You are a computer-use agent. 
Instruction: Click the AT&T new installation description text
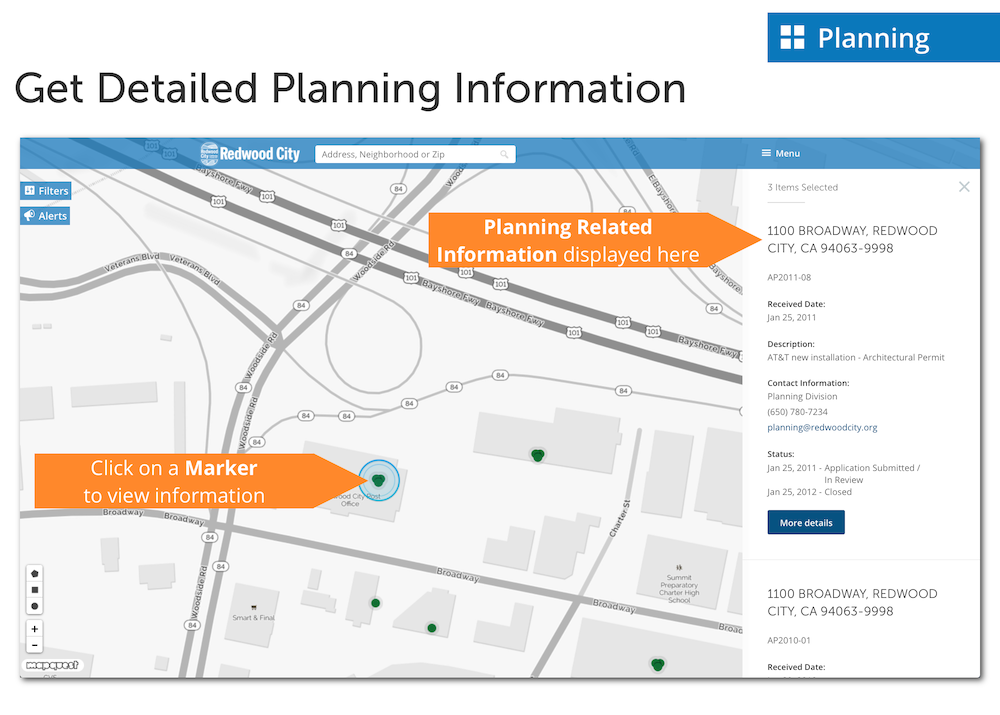(x=856, y=357)
